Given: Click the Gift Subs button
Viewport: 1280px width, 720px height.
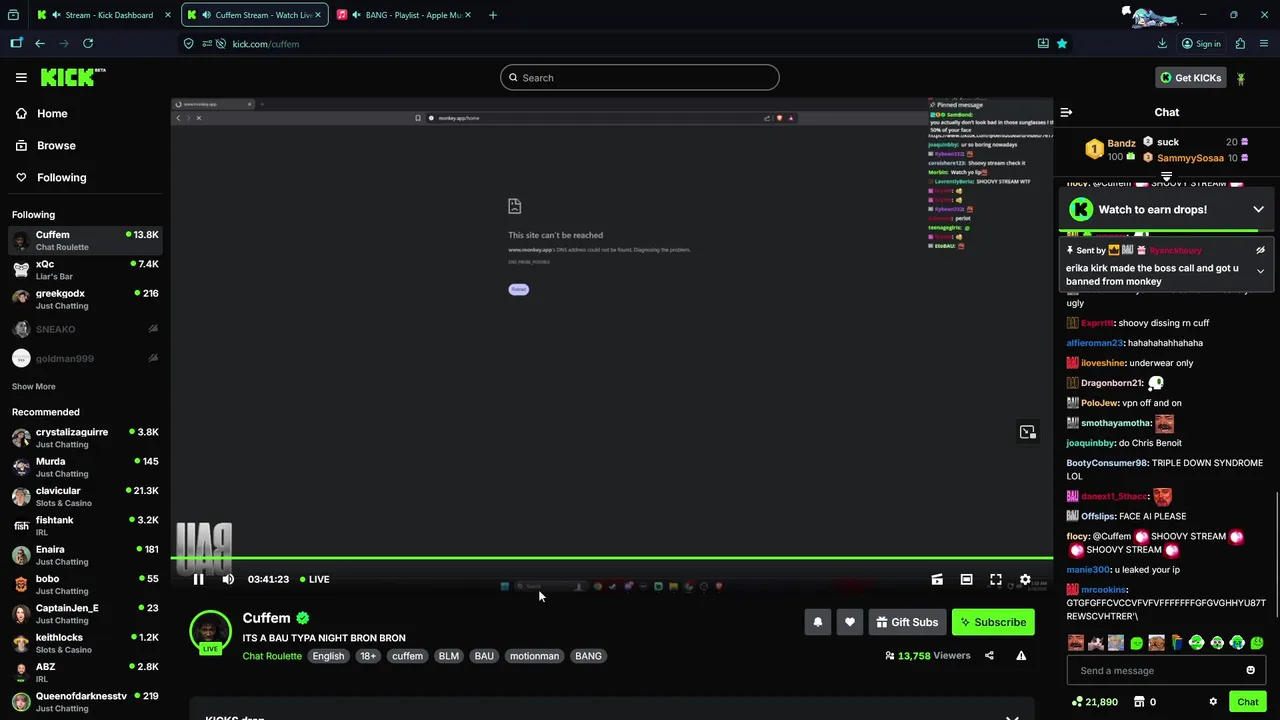Looking at the screenshot, I should point(907,622).
